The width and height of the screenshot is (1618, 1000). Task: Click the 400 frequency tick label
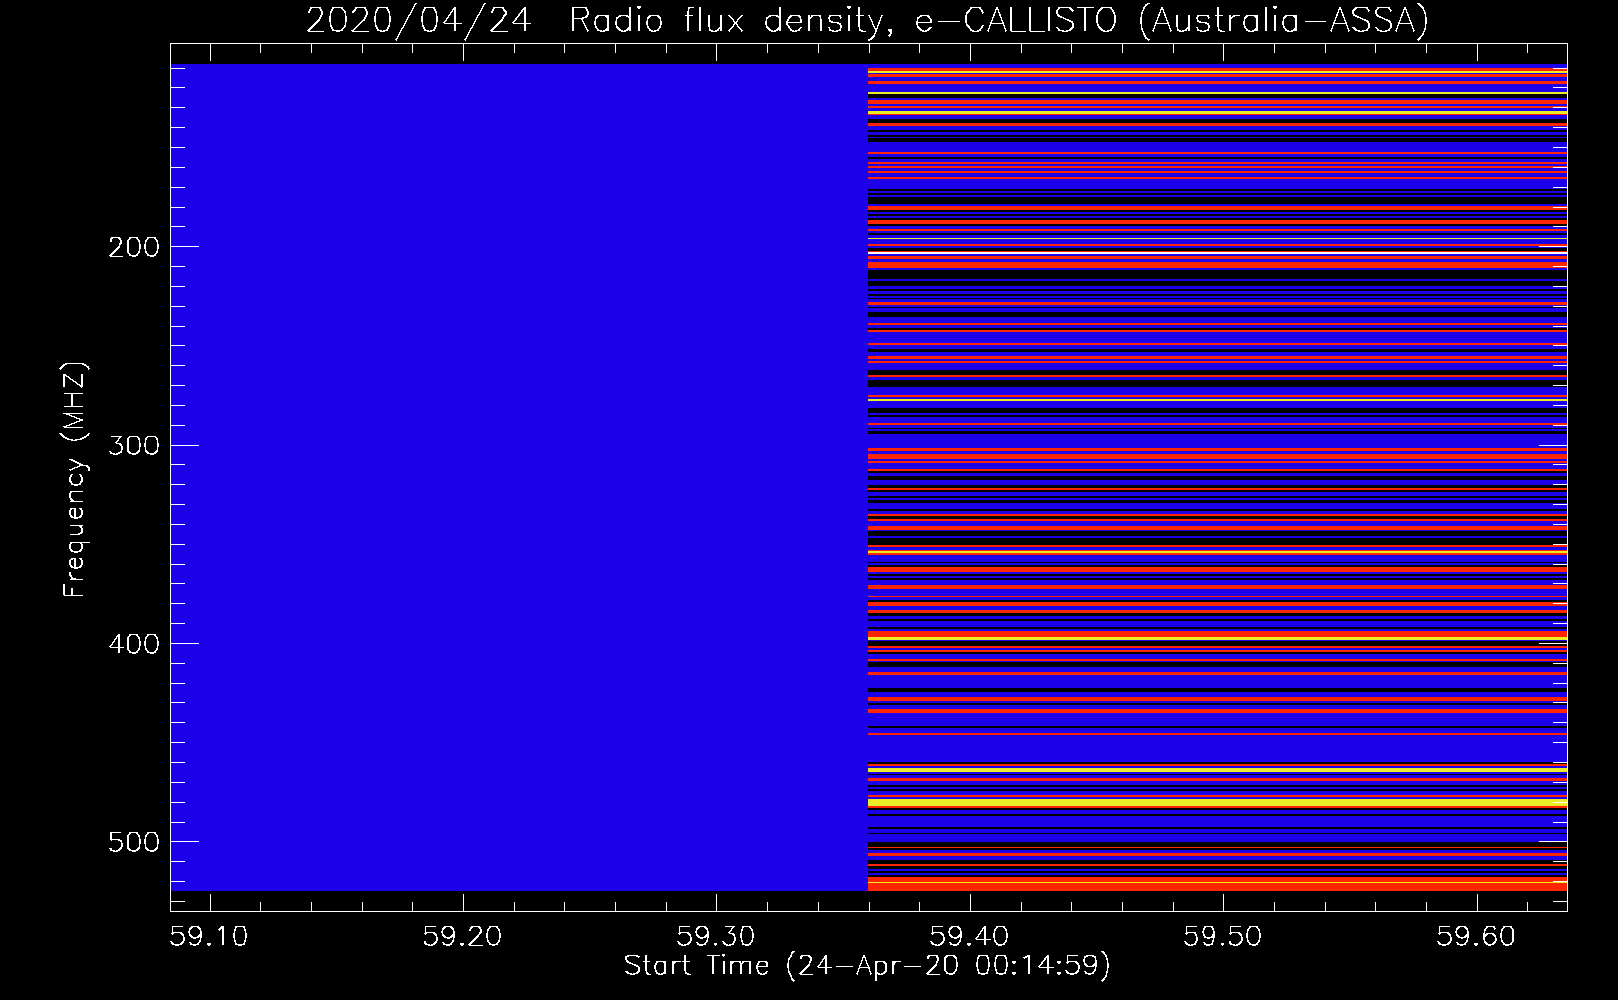pos(134,644)
